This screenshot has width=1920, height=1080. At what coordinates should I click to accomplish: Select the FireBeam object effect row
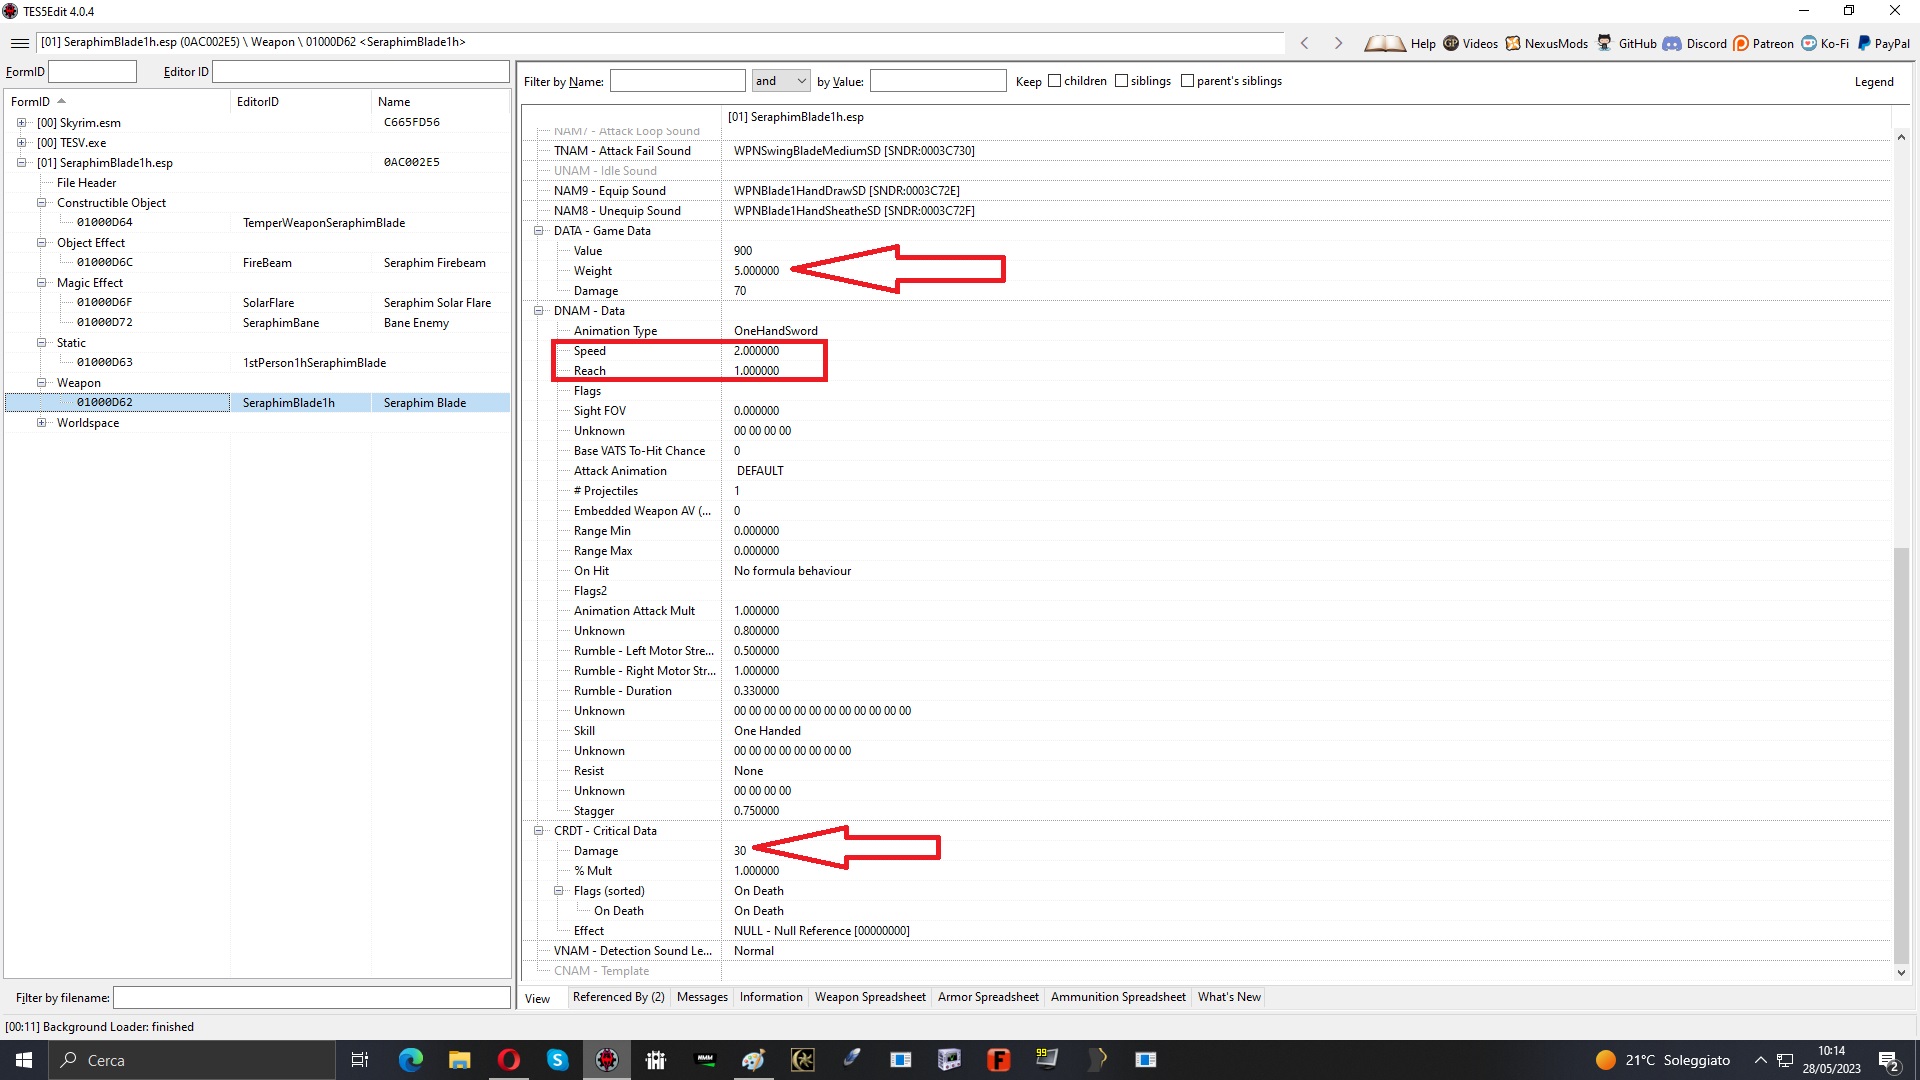[x=258, y=262]
